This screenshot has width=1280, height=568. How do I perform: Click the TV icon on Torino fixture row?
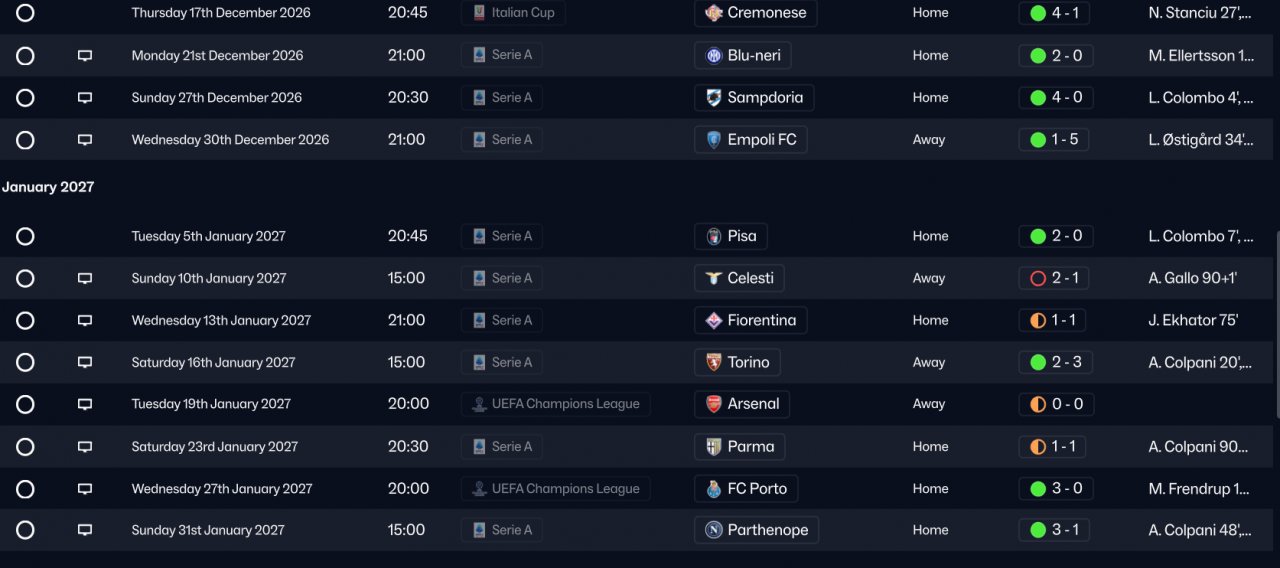pyautogui.click(x=85, y=363)
